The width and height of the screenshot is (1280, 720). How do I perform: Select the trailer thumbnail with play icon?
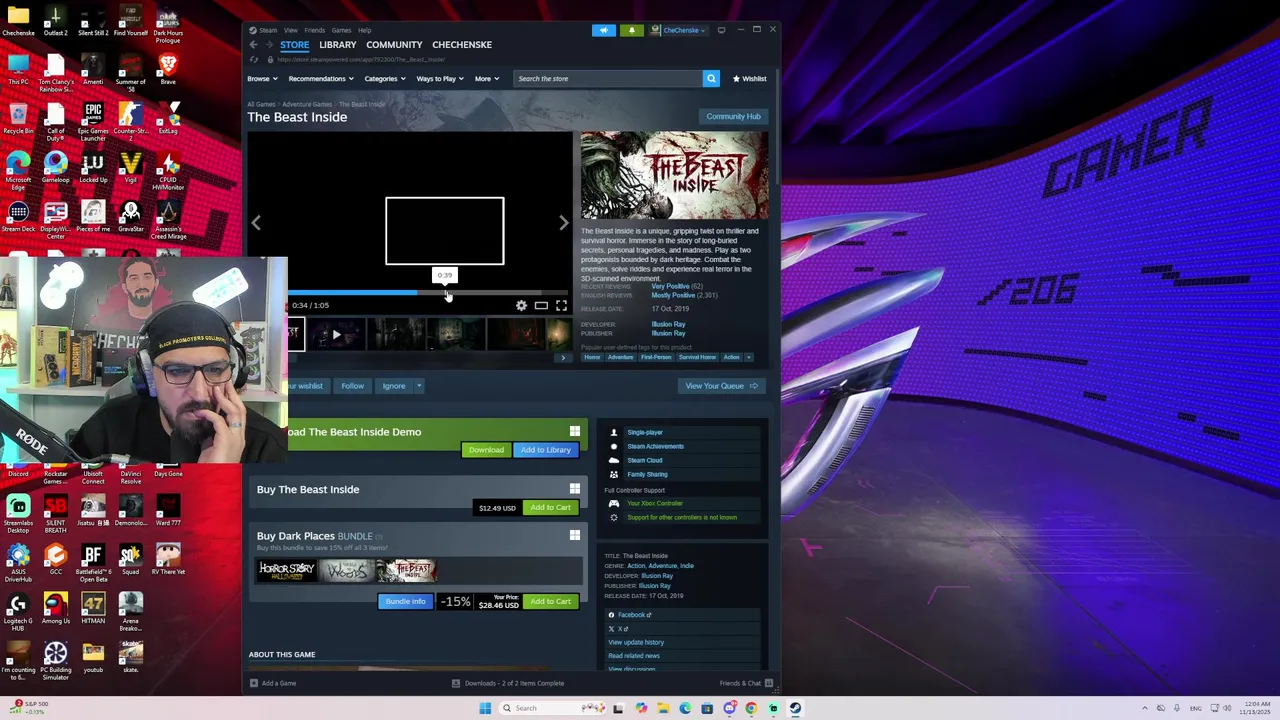coord(336,335)
